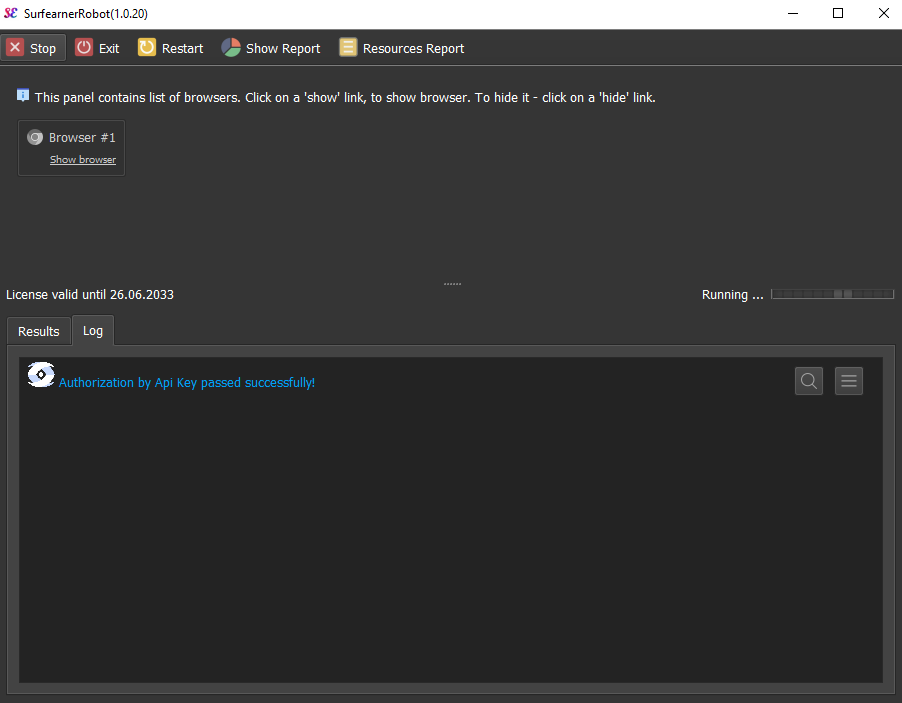Open the pie chart Show Report icon

231,47
